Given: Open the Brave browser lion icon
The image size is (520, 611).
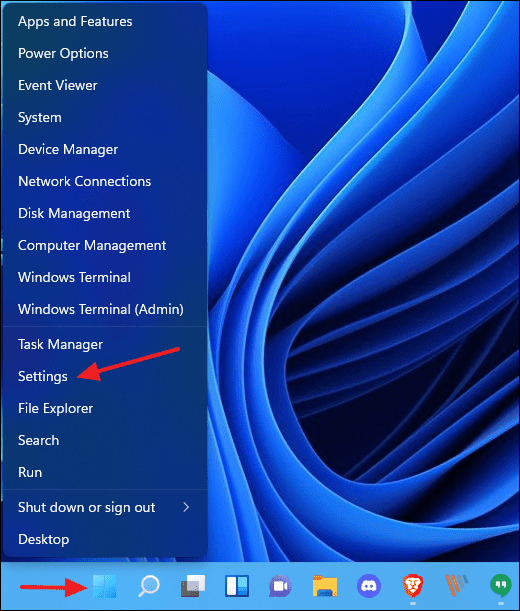Looking at the screenshot, I should [413, 586].
